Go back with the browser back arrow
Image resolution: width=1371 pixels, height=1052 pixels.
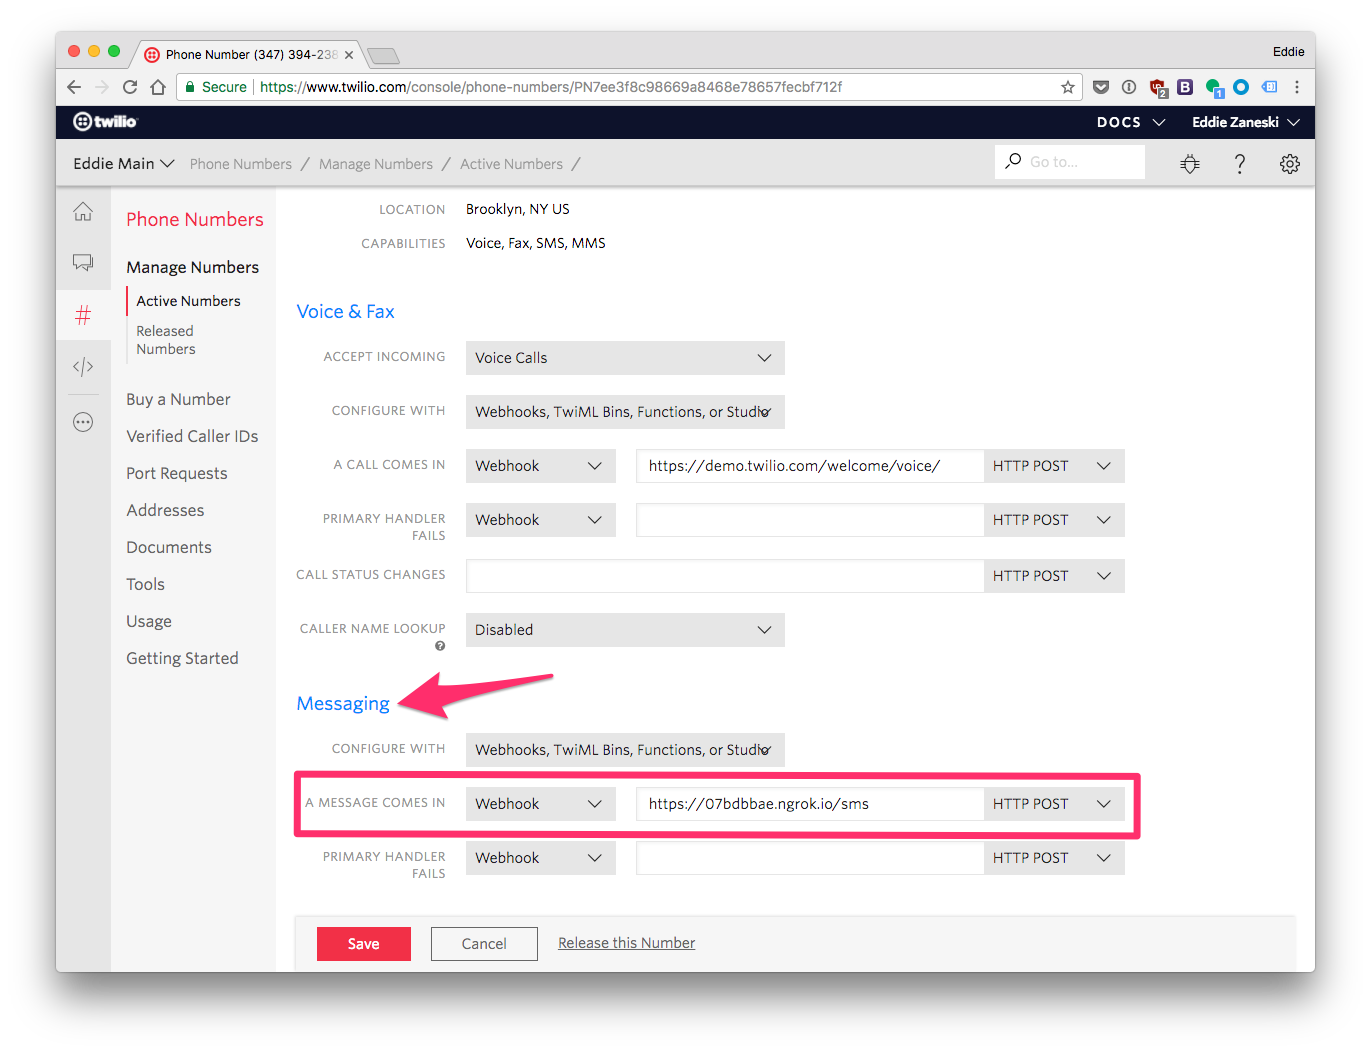pyautogui.click(x=74, y=87)
